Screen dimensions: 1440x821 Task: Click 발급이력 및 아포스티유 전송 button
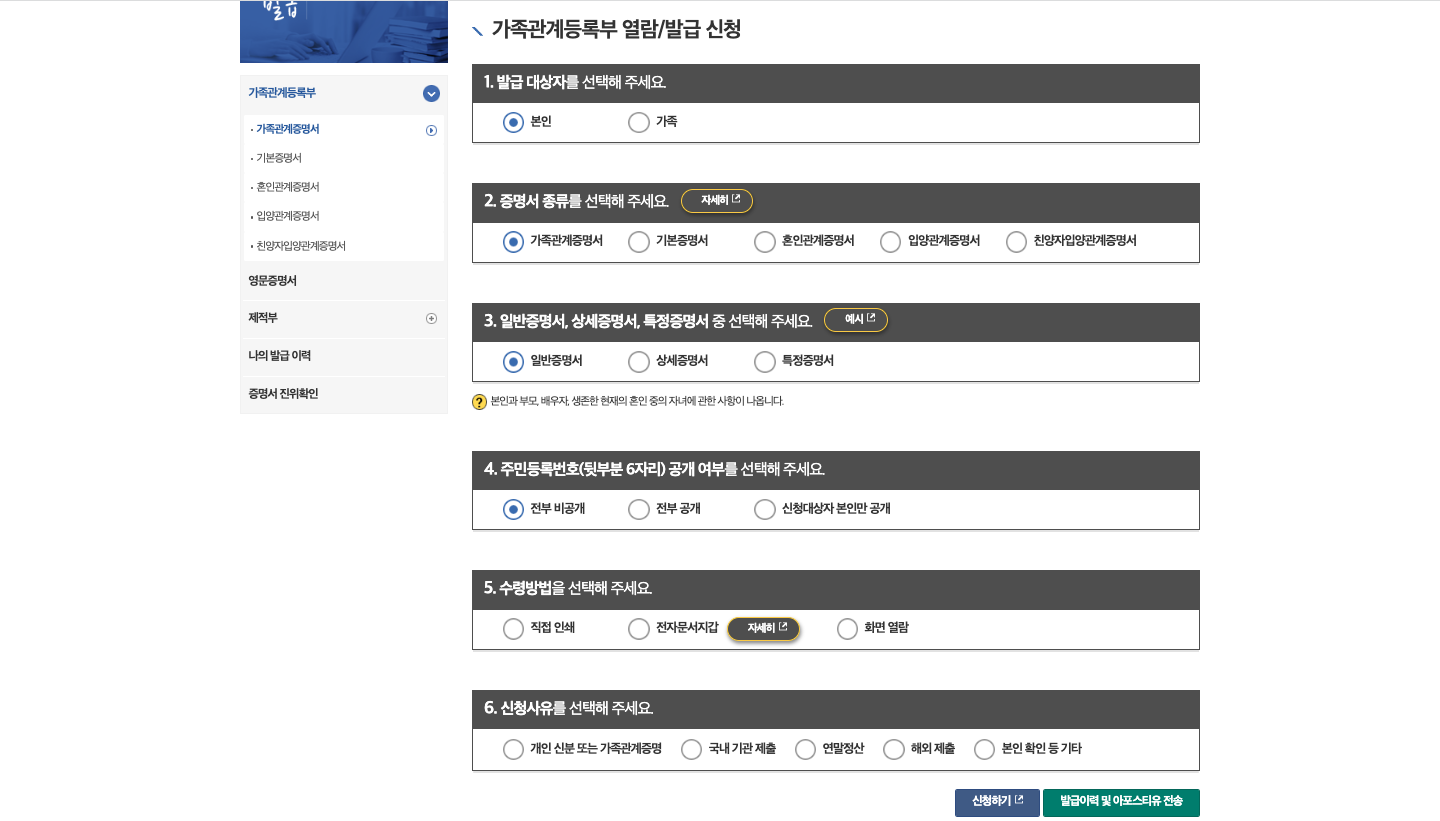[1121, 802]
